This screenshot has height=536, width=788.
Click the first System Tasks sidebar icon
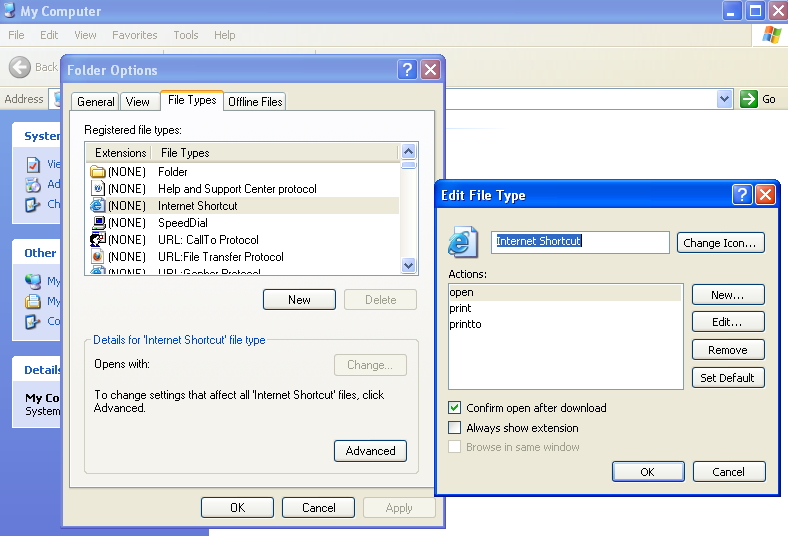click(x=33, y=164)
